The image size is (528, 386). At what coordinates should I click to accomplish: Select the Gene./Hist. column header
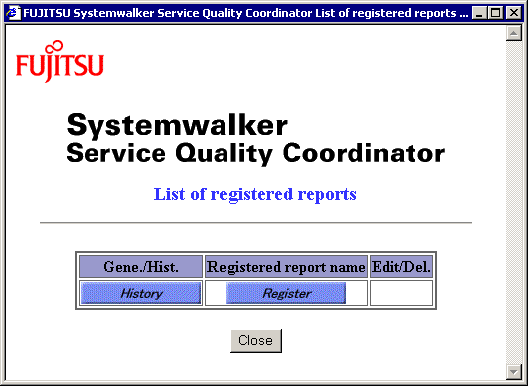(x=141, y=267)
